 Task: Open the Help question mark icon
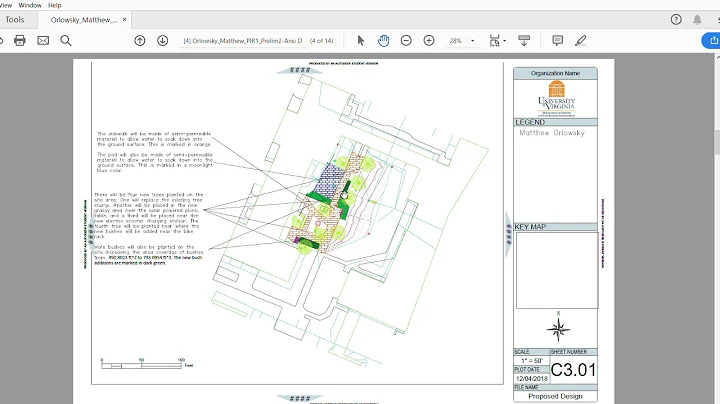tap(676, 19)
